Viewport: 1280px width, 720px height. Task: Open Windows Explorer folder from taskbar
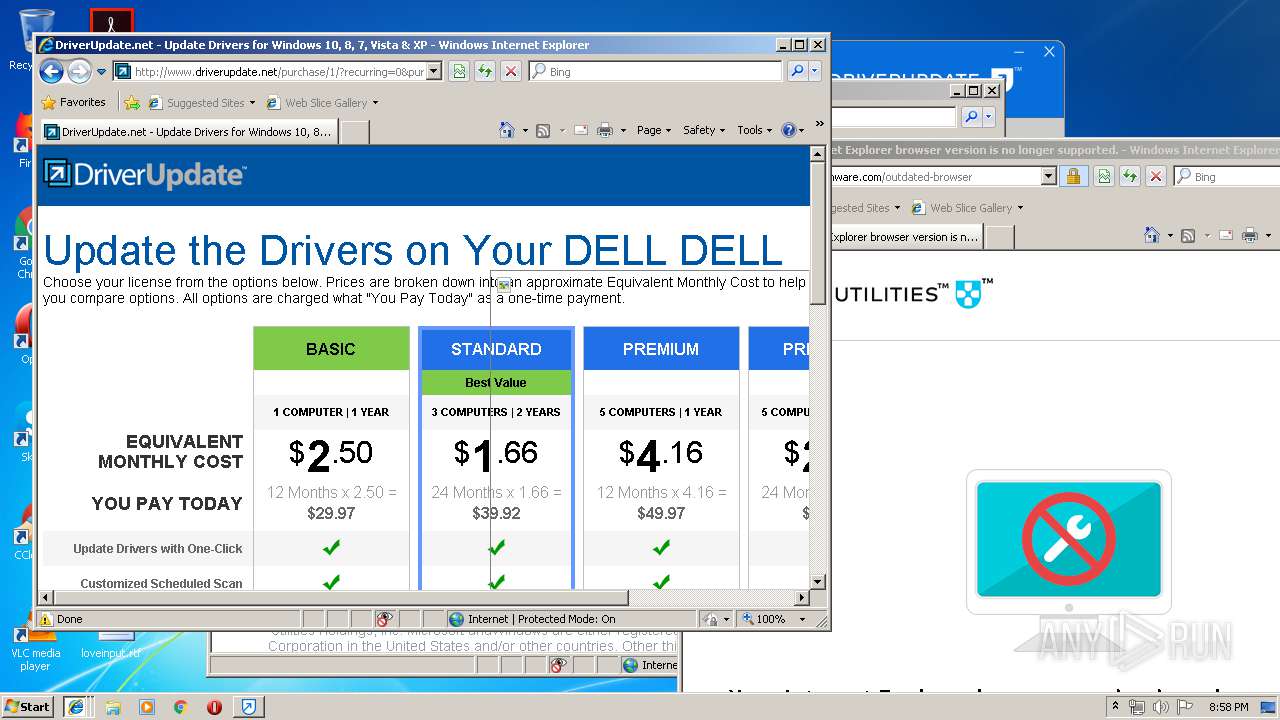[x=113, y=707]
